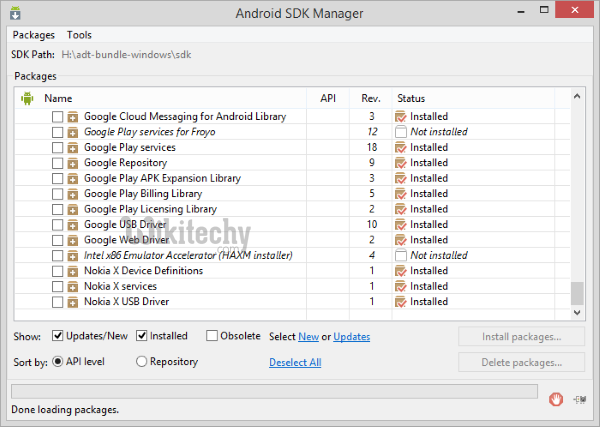Check the Google Cloud Messaging for Android Library box
600x427 pixels.
(x=57, y=117)
